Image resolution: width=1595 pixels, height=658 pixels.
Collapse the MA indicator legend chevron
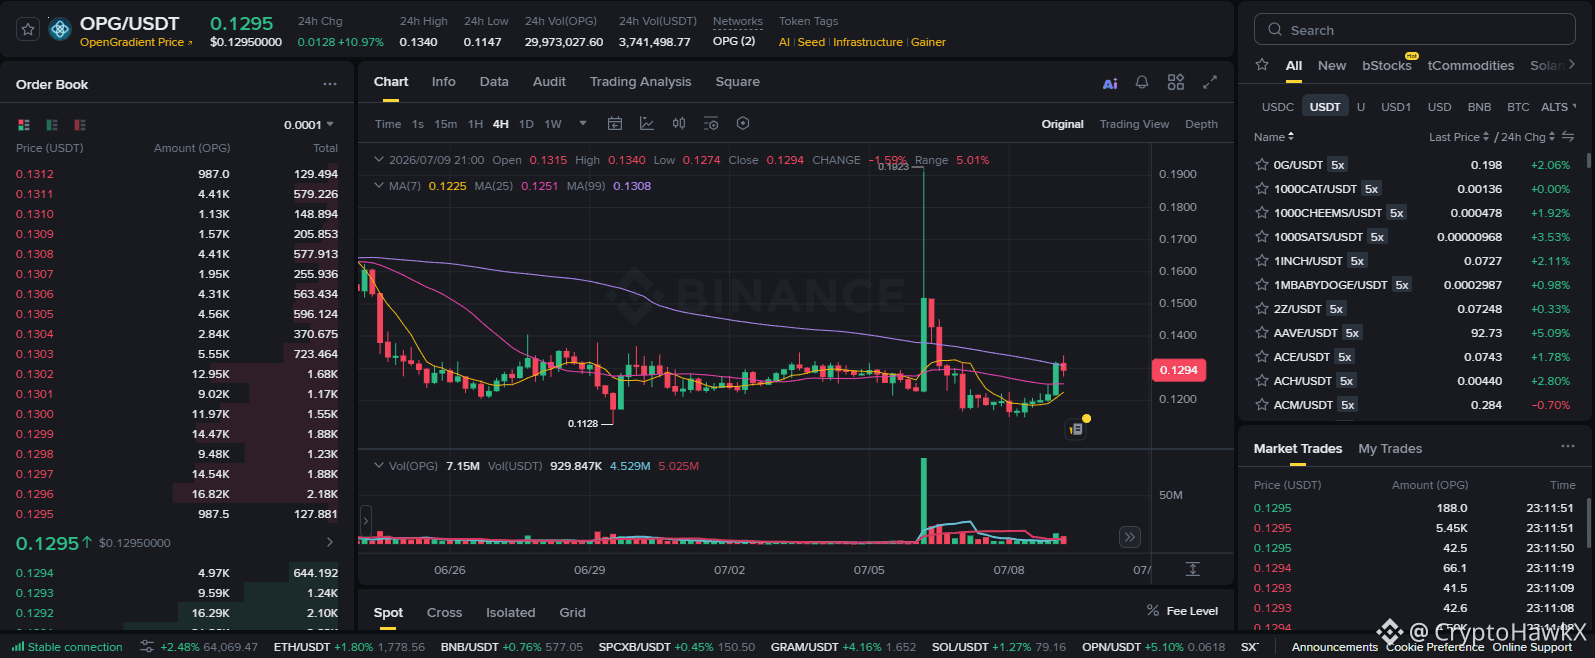pos(379,185)
